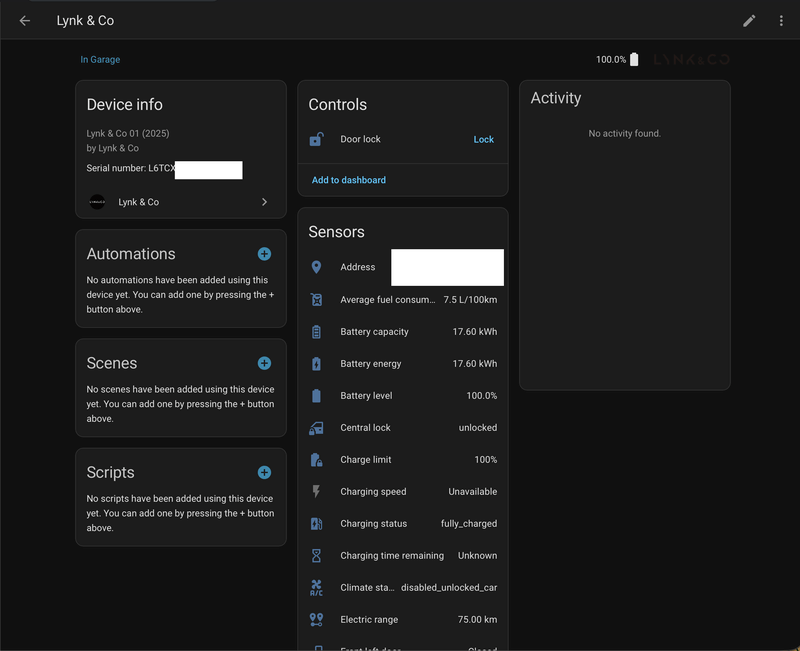
Task: Click the Charge limit battery-lock icon
Action: [x=316, y=460]
